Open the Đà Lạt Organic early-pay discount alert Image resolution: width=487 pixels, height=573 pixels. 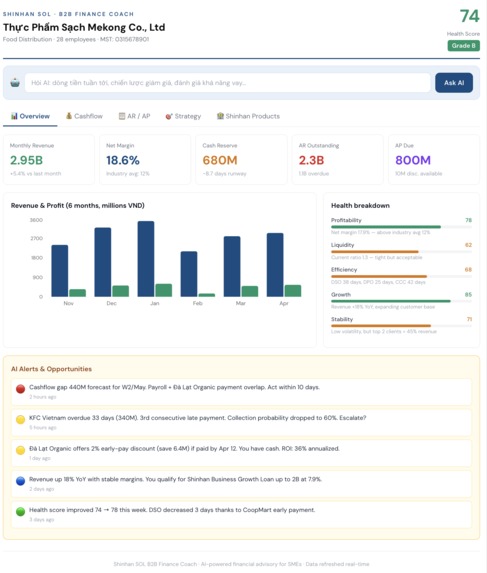pyautogui.click(x=241, y=453)
